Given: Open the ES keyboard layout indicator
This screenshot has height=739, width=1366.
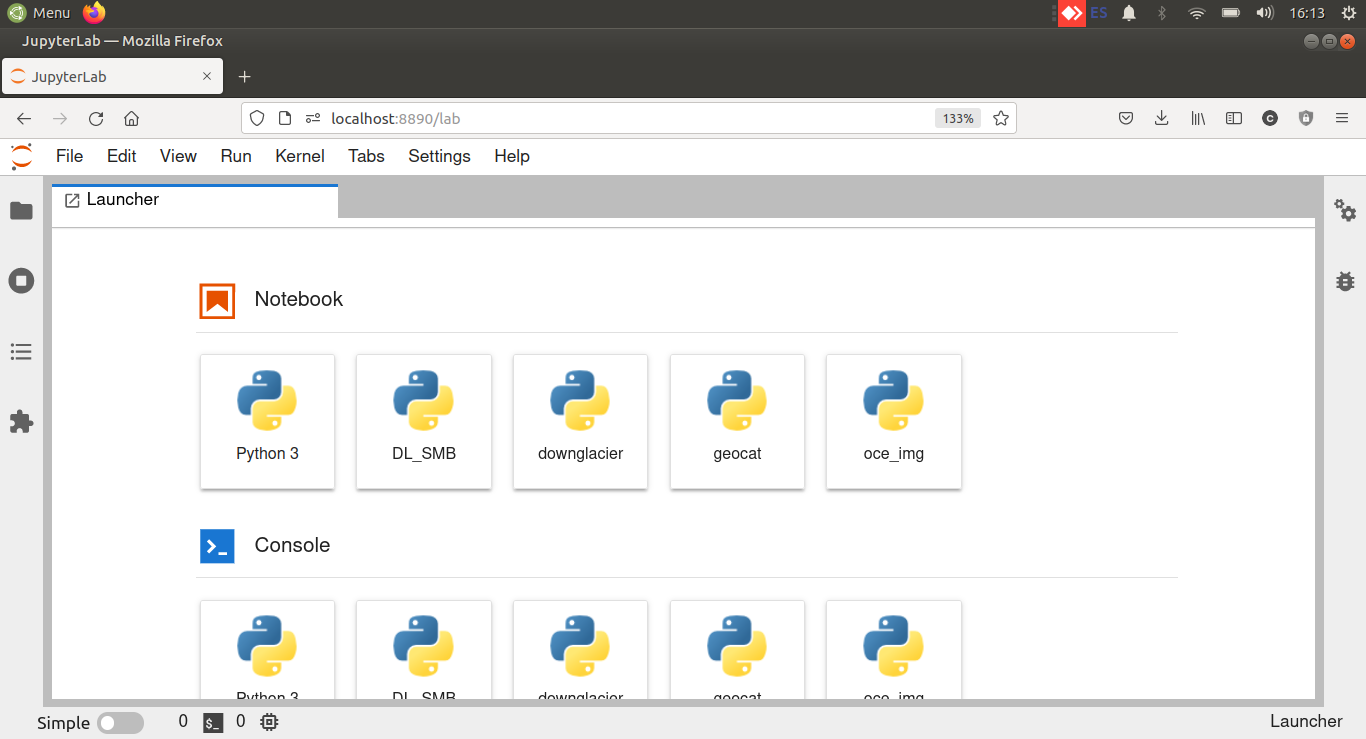Looking at the screenshot, I should pos(1099,13).
